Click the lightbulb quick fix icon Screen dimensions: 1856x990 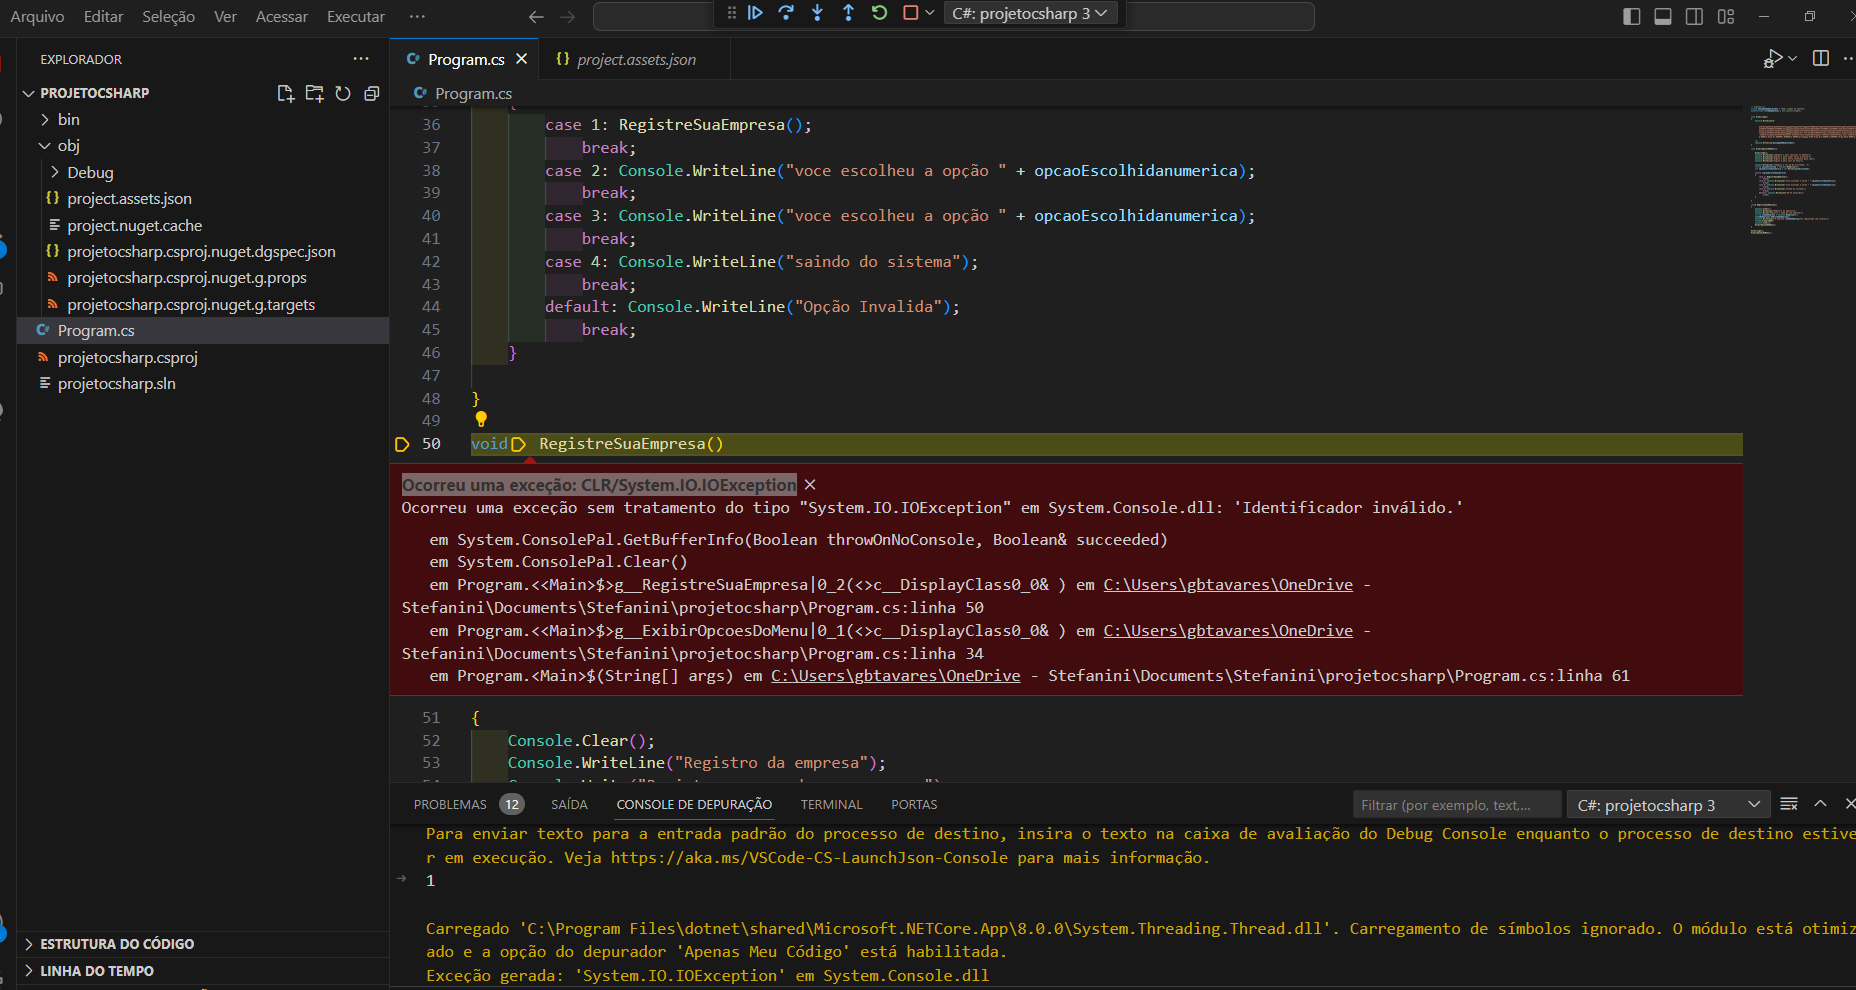click(481, 419)
